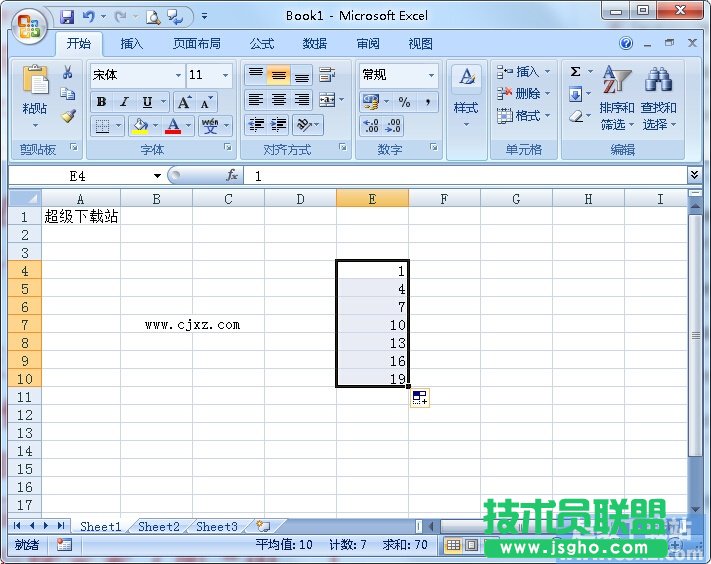711x564 pixels.
Task: Click the AutoSum sigma icon
Action: (576, 72)
